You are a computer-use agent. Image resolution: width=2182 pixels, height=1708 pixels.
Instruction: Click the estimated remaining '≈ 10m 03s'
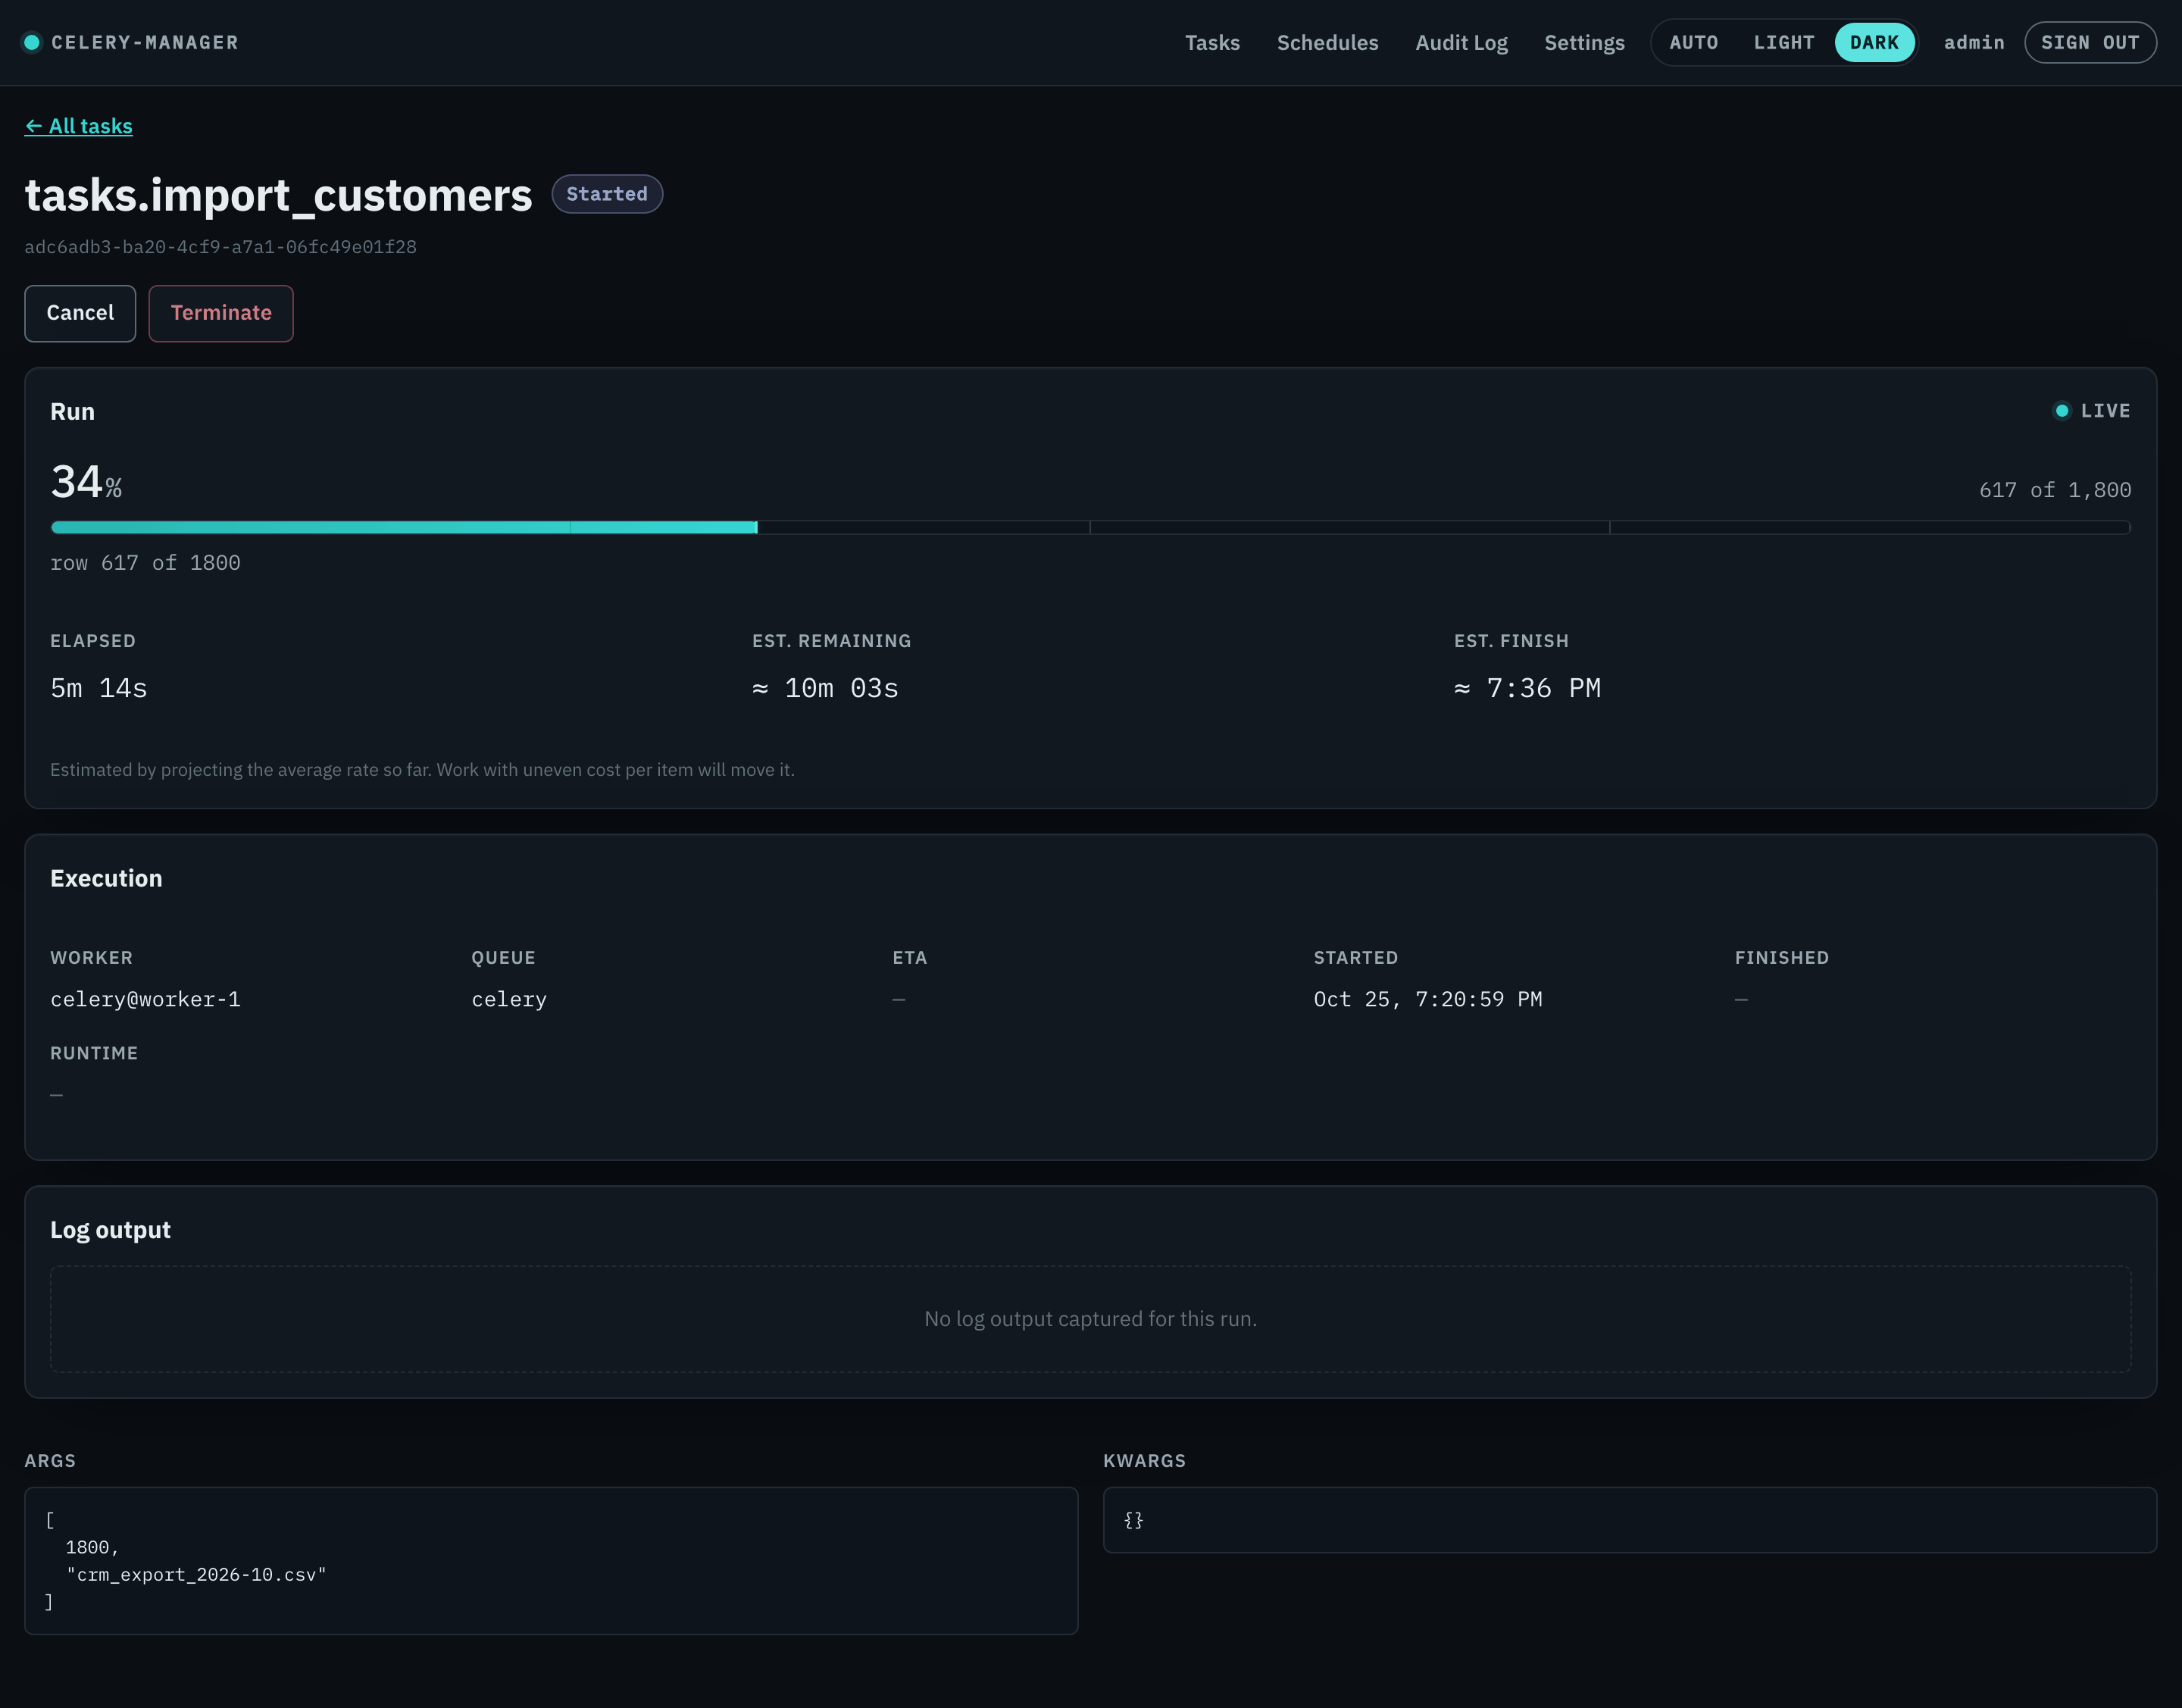point(825,688)
